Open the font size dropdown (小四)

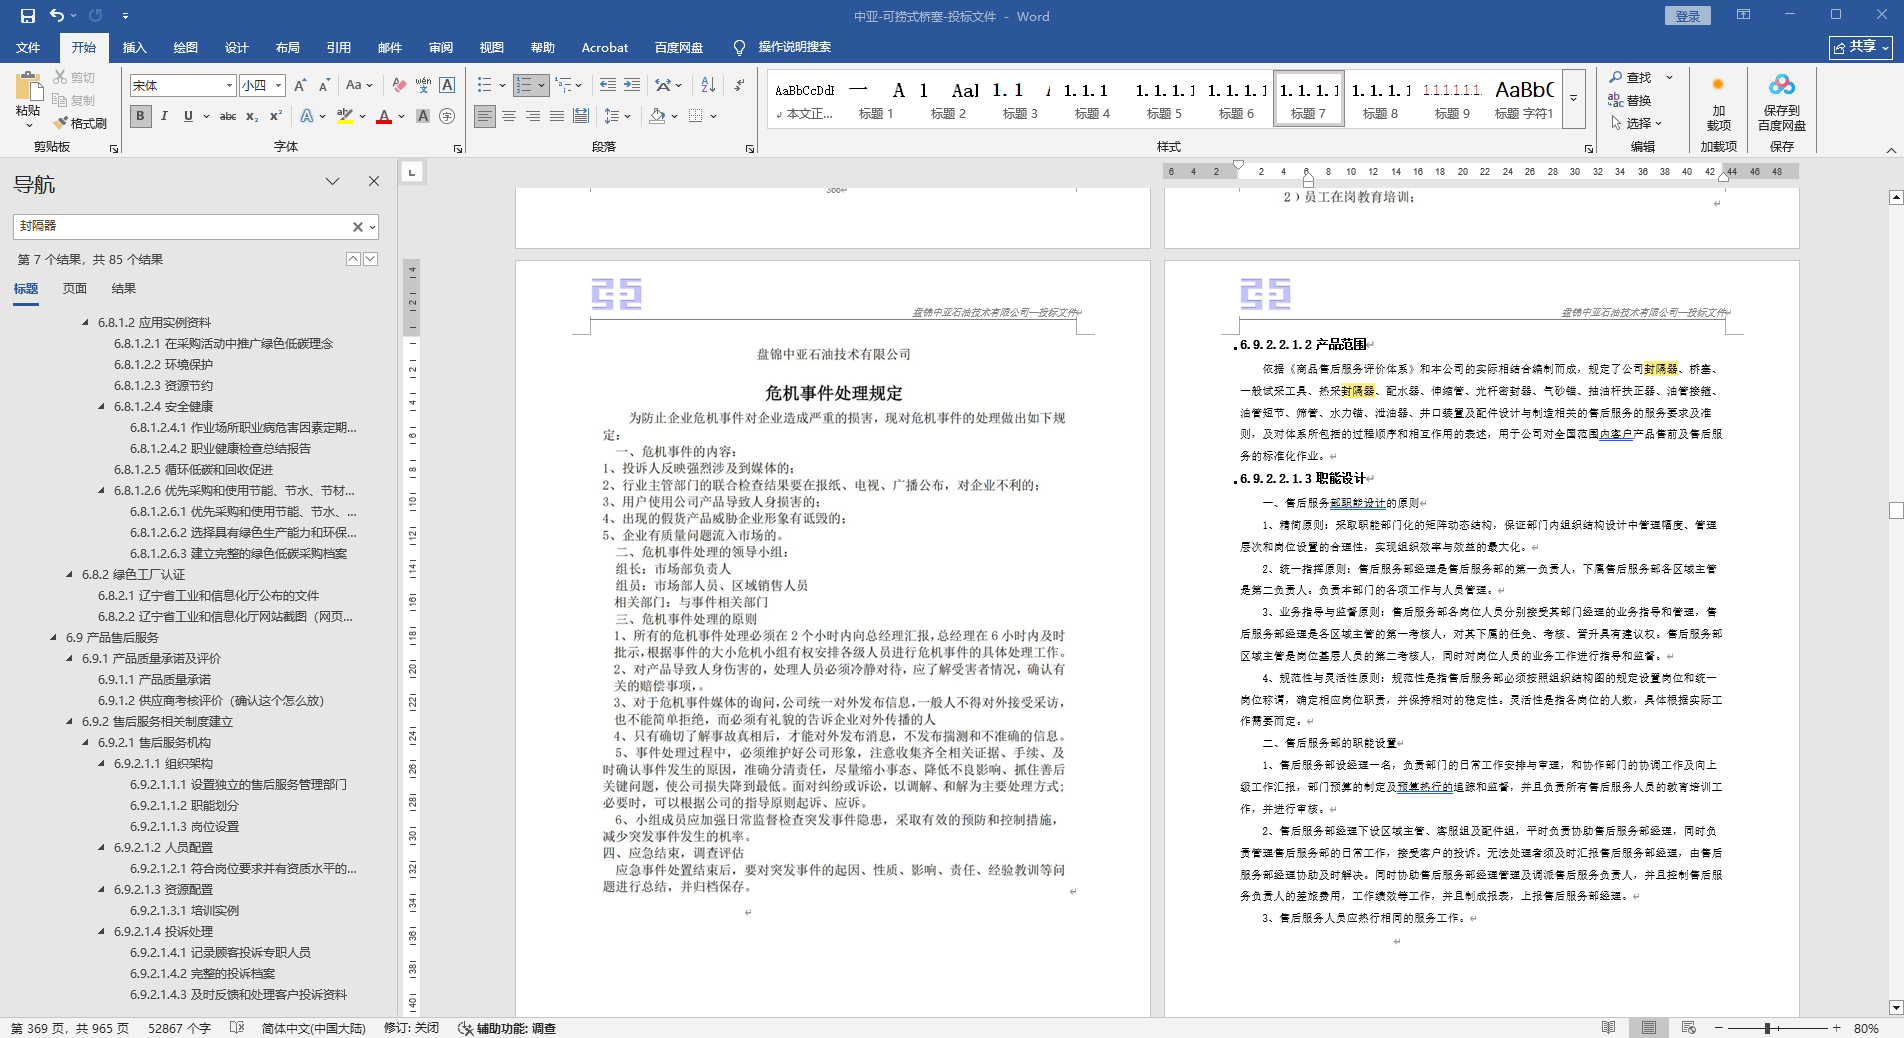click(279, 86)
